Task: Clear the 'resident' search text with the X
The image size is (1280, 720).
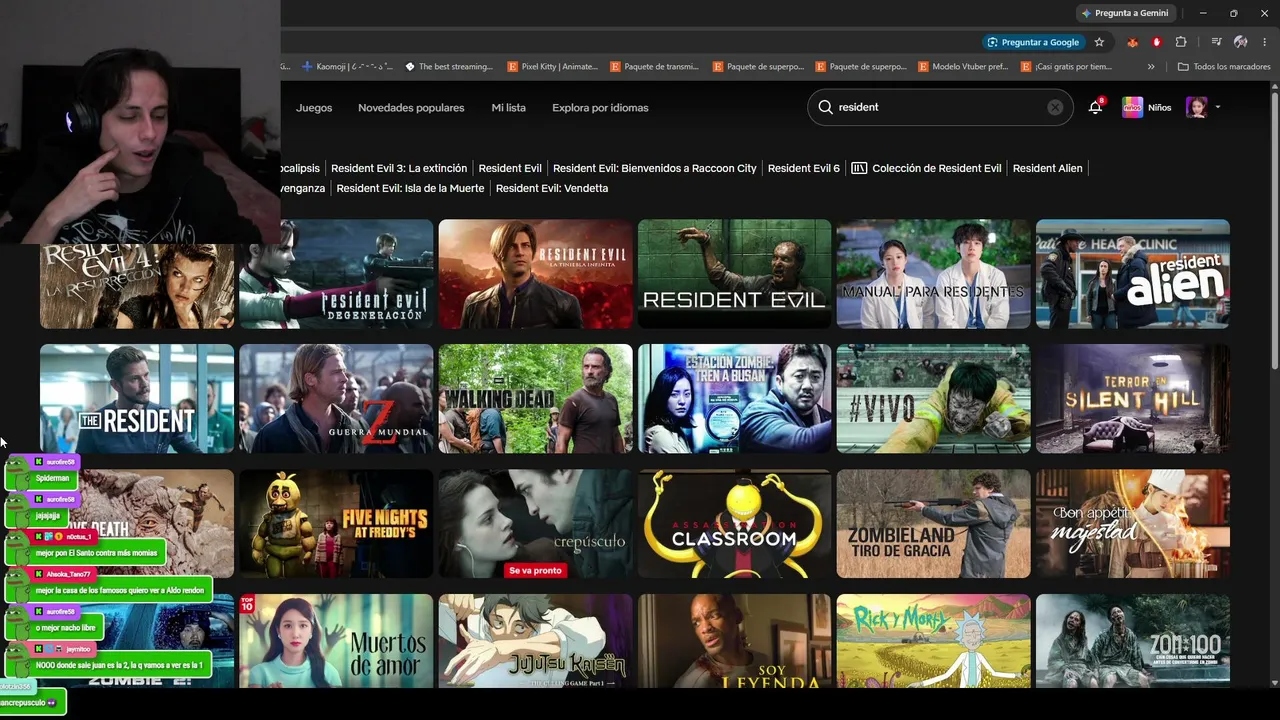Action: [x=1055, y=107]
